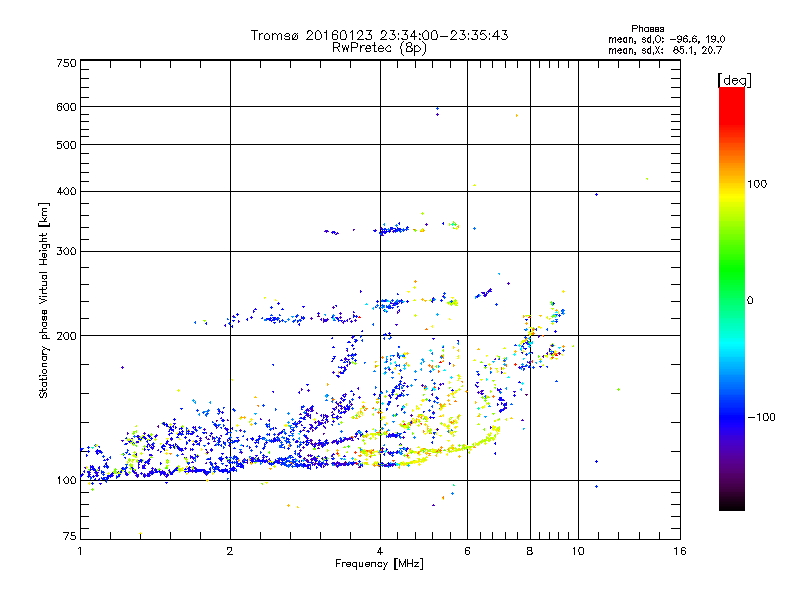
Task: Click the black bottom of the colorbar
Action: pos(732,503)
